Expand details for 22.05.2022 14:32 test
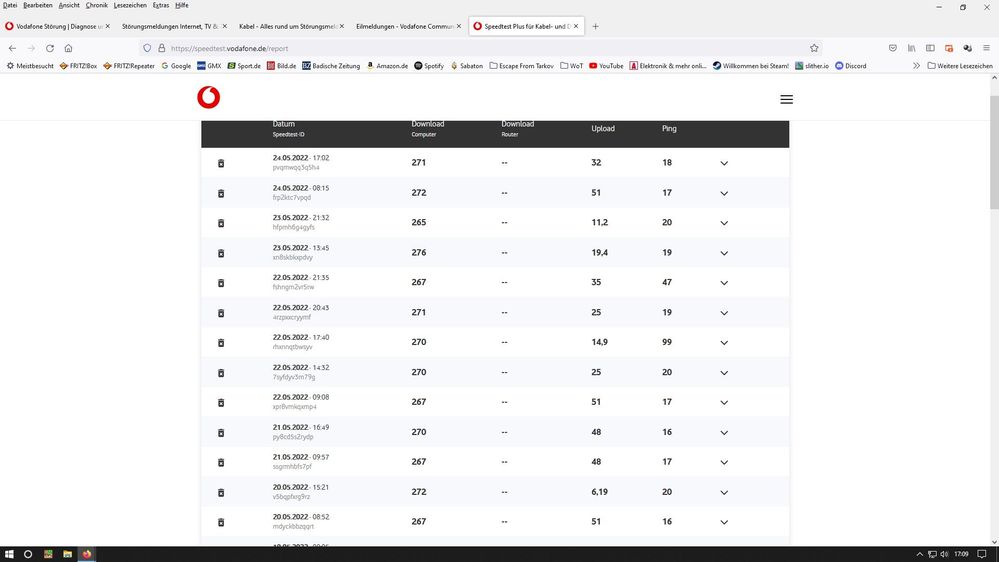Screen dimensions: 999x562 (x=724, y=373)
